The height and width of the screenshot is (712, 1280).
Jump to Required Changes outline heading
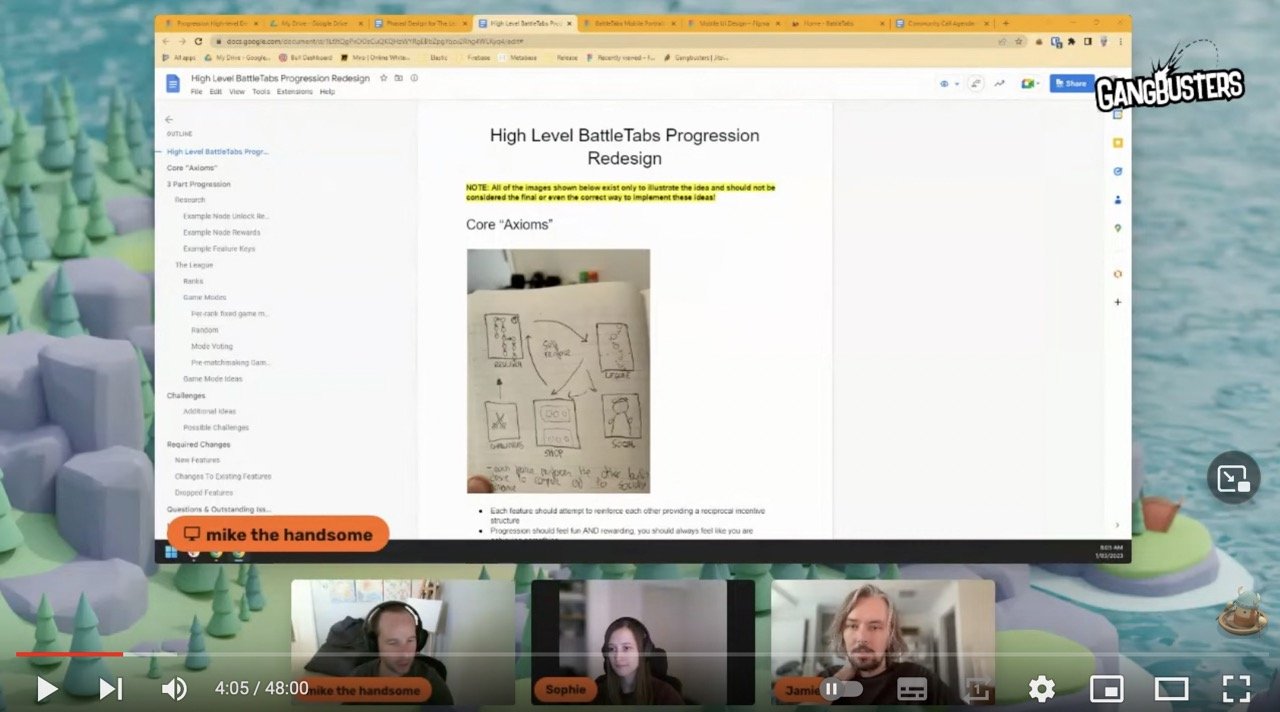tap(198, 444)
